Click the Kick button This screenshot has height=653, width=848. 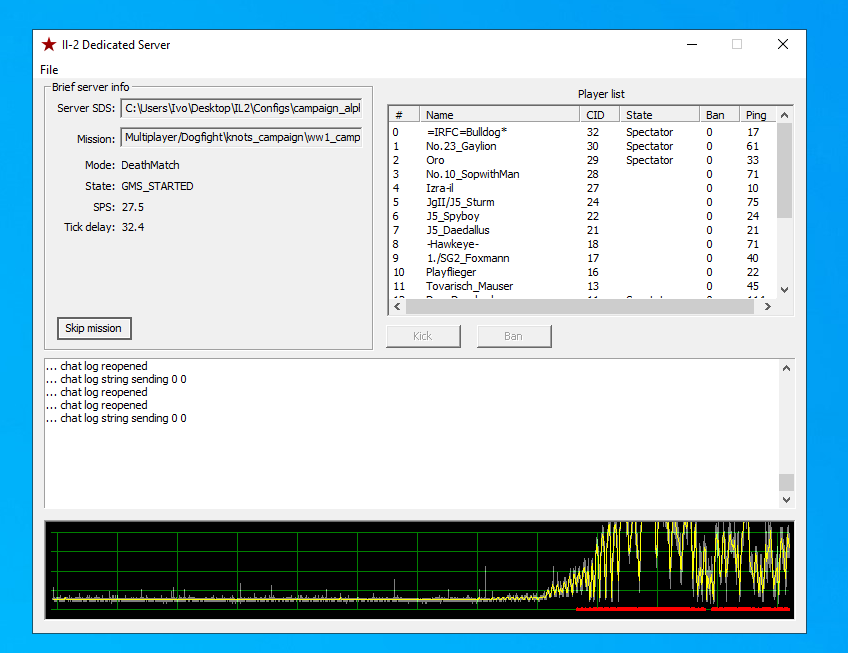point(422,336)
